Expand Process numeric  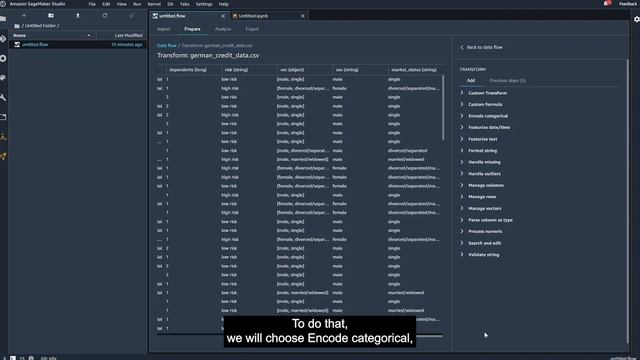[485, 231]
